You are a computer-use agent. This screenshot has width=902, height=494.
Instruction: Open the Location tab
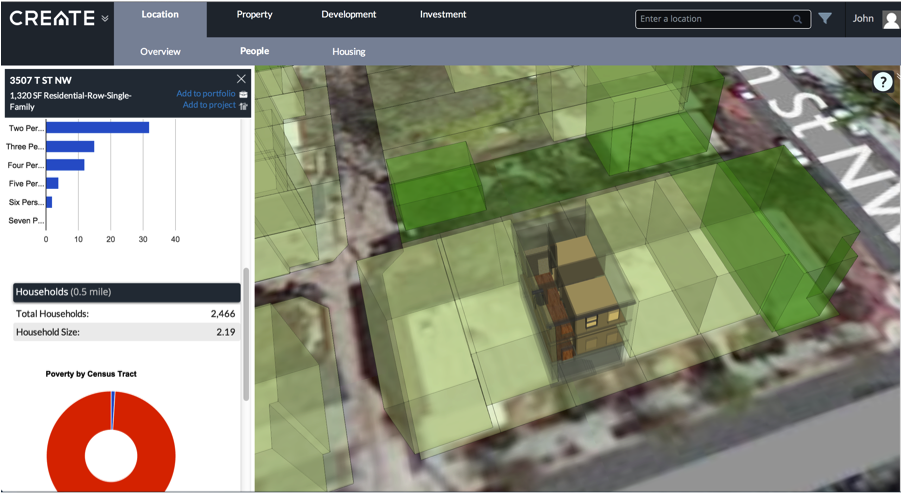click(160, 15)
